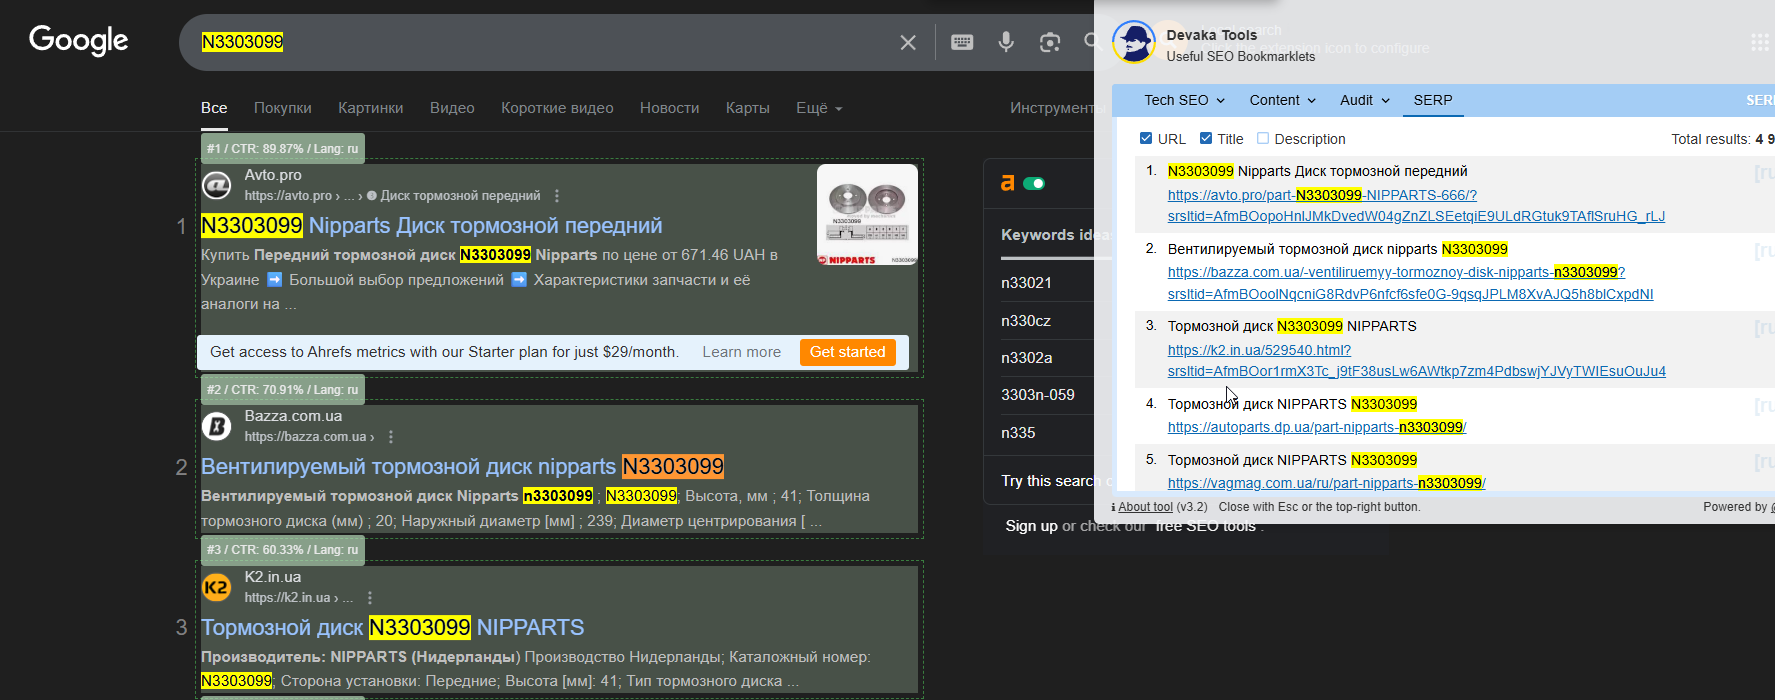The image size is (1775, 700).
Task: Uncheck the Title checkbox
Action: pos(1206,138)
